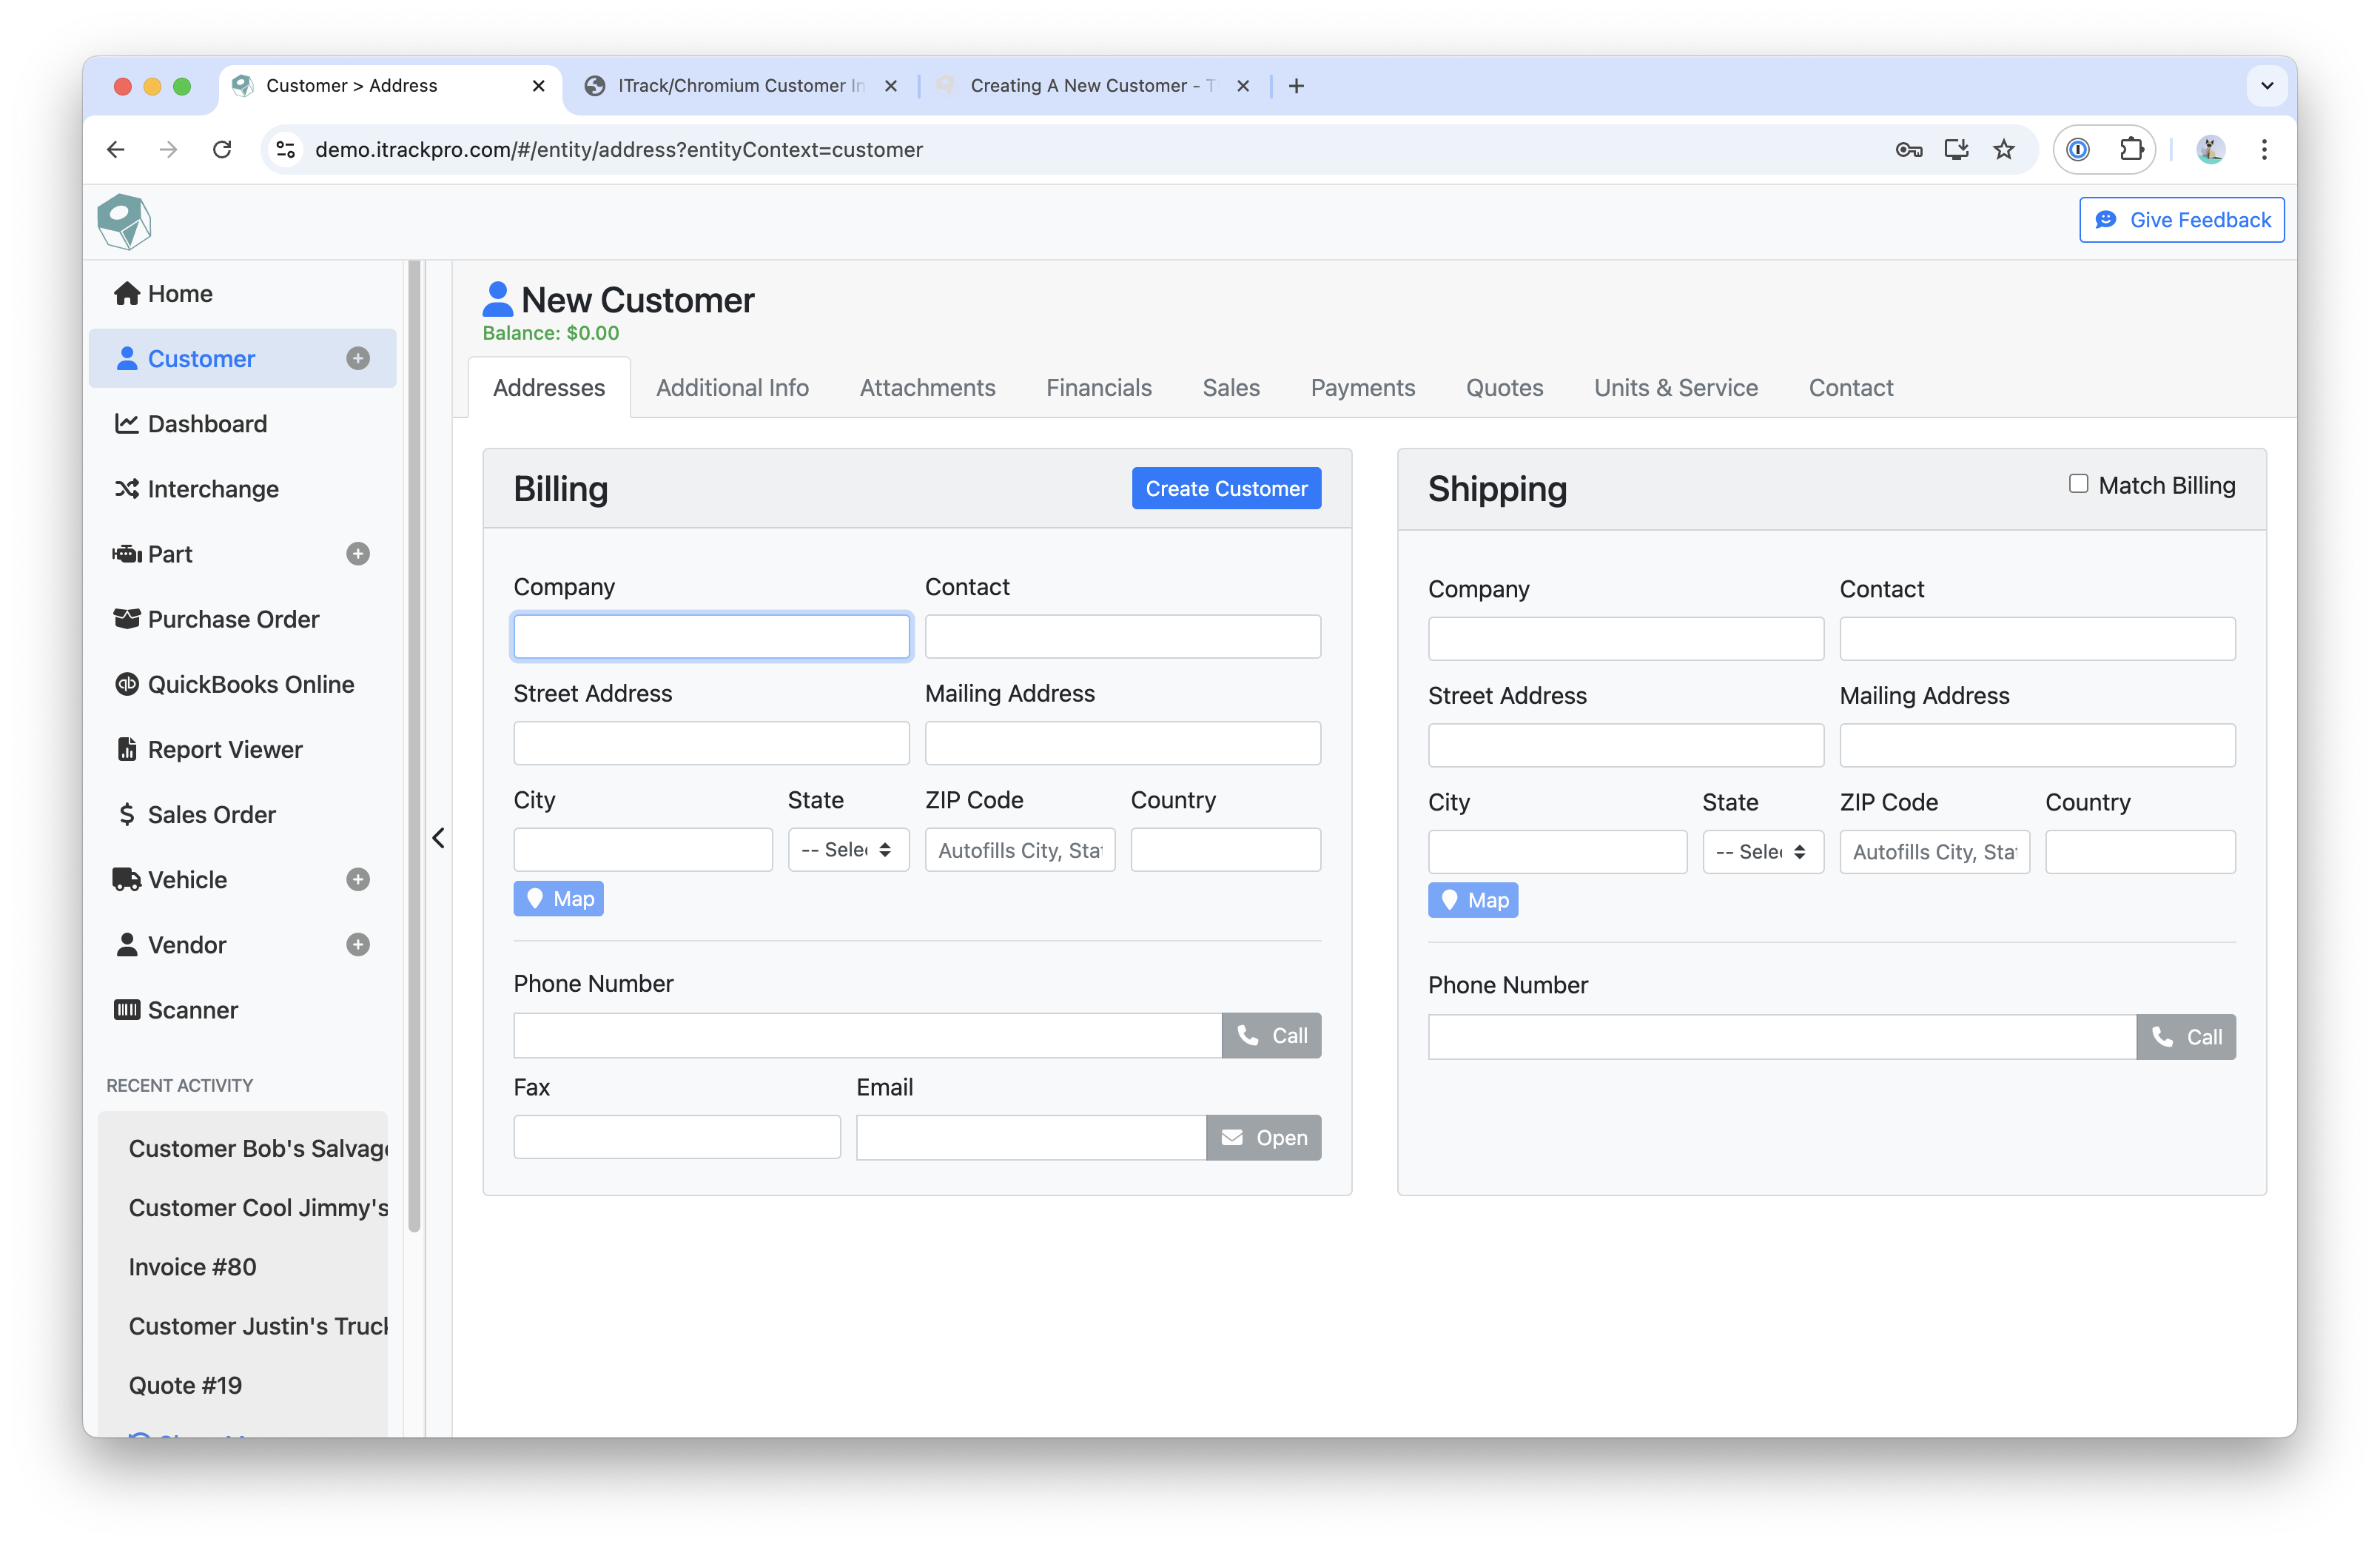This screenshot has width=2380, height=1547.
Task: Open the Billing State dropdown
Action: (848, 850)
